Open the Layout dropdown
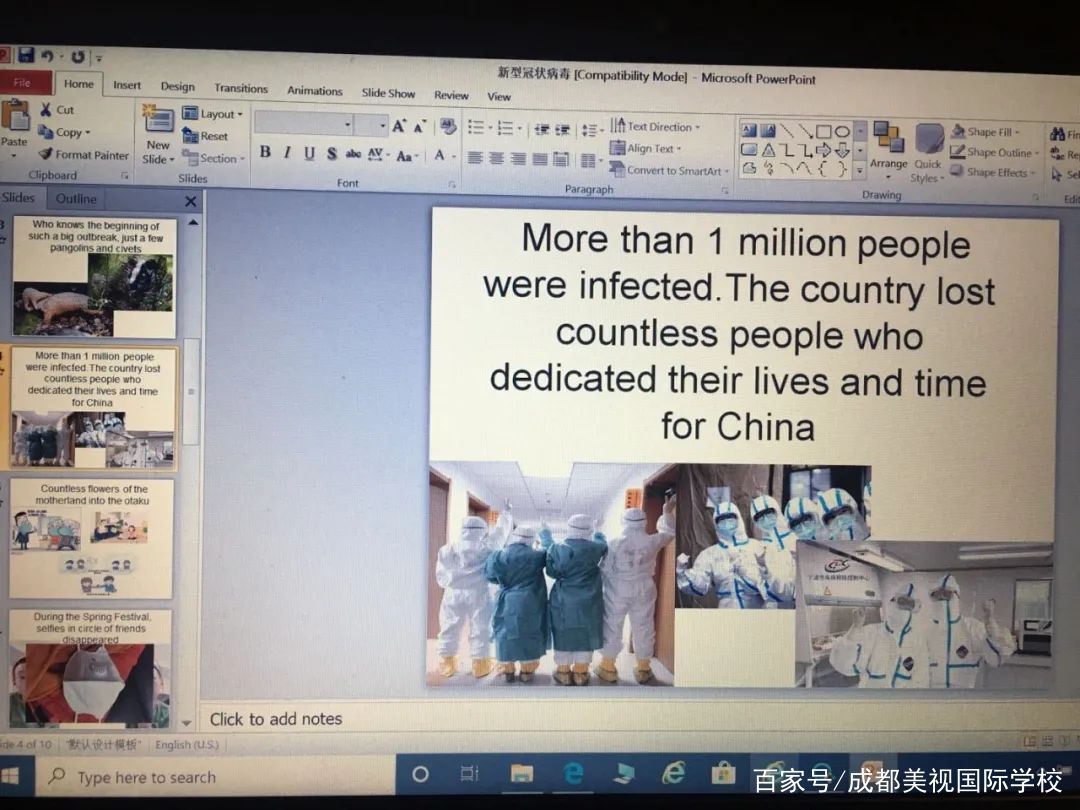Image resolution: width=1080 pixels, height=810 pixels. [x=212, y=114]
